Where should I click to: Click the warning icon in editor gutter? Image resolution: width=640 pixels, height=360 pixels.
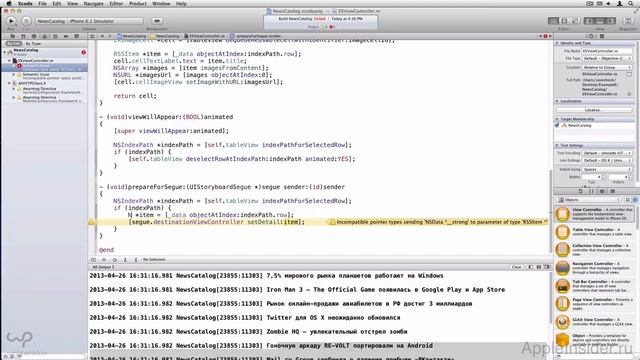[91, 222]
